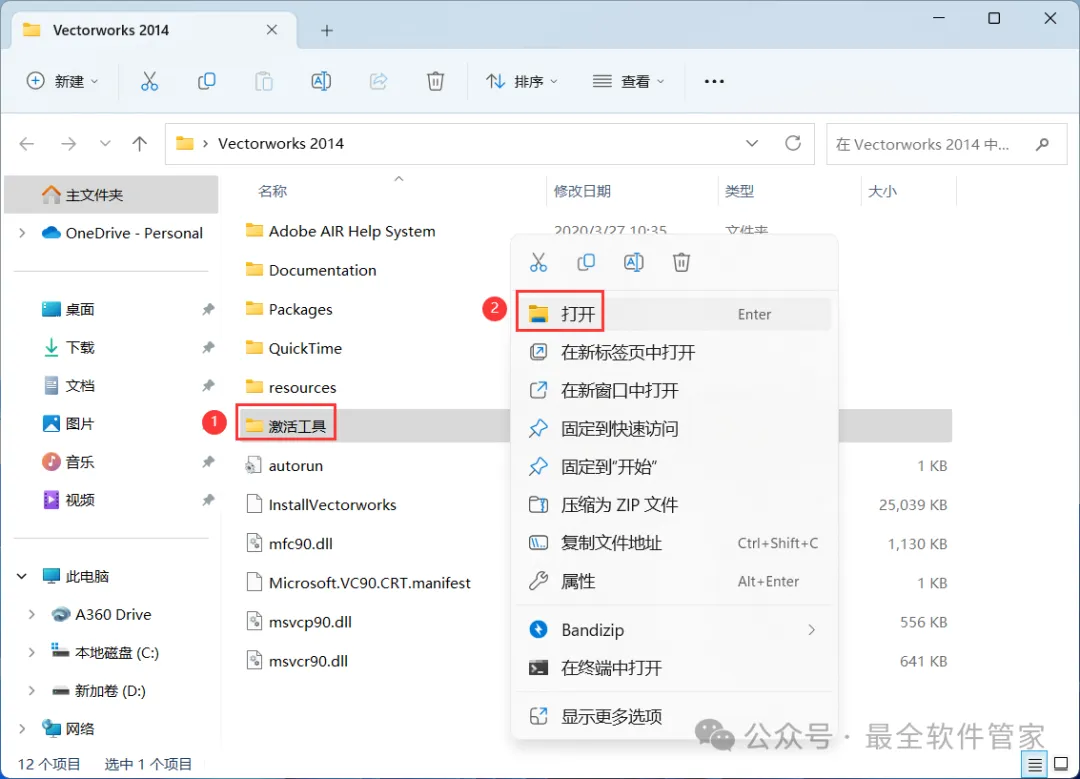Viewport: 1080px width, 779px height.
Task: Click the Copy icon in the toolbar
Action: 207,81
